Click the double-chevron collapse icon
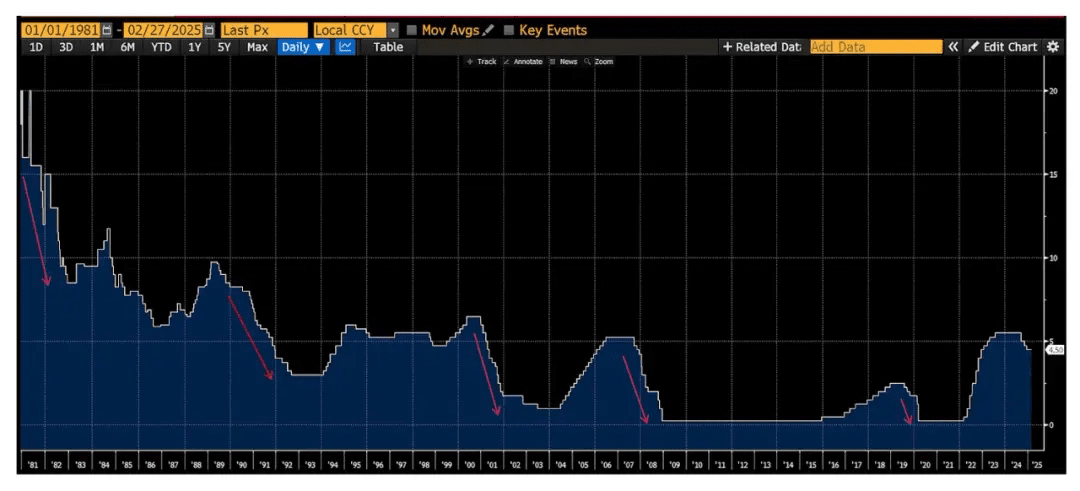Viewport: 1080px width, 491px height. click(x=953, y=47)
